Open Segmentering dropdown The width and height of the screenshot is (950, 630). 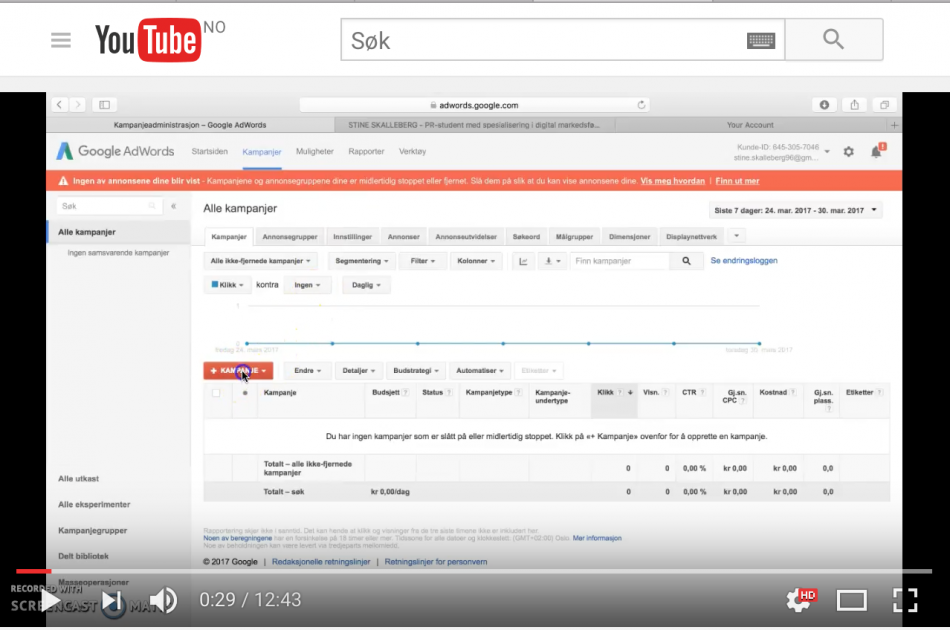361,261
